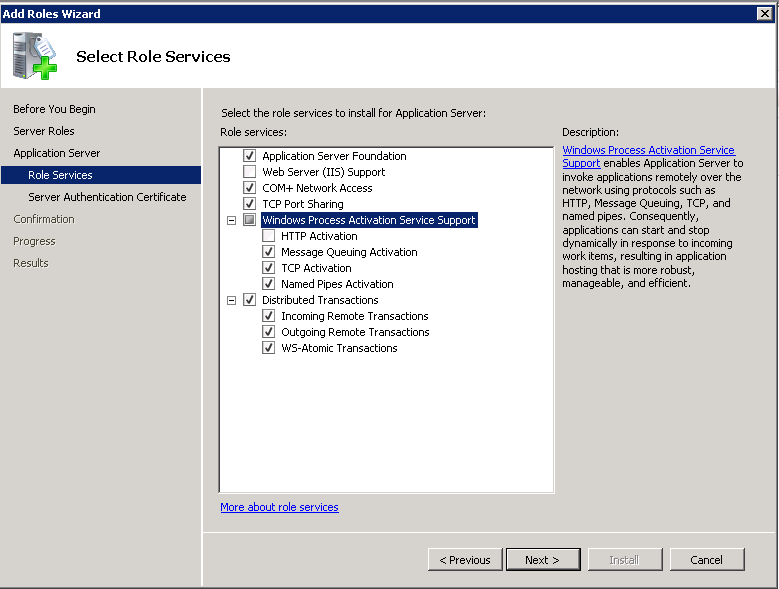The image size is (779, 589).
Task: Click the Next button
Action: (543, 560)
